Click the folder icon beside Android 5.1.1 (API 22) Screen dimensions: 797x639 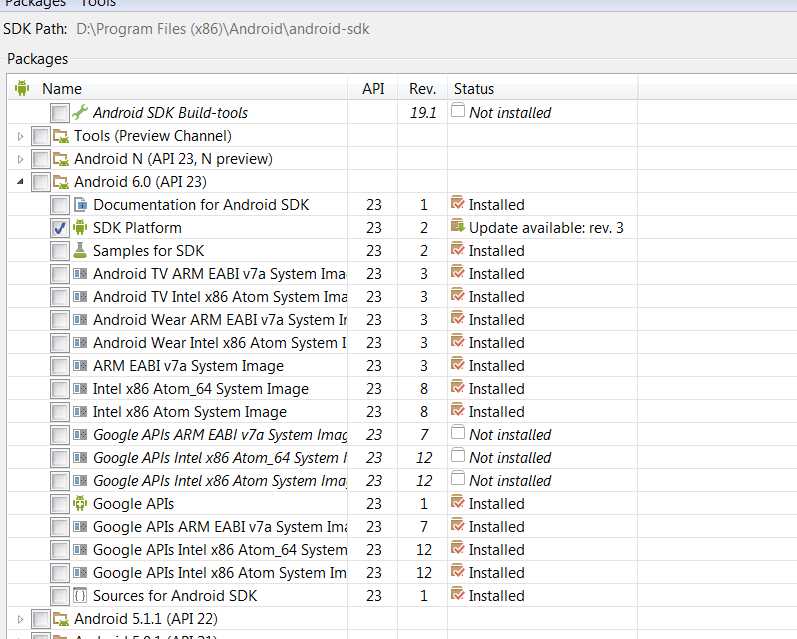click(61, 619)
